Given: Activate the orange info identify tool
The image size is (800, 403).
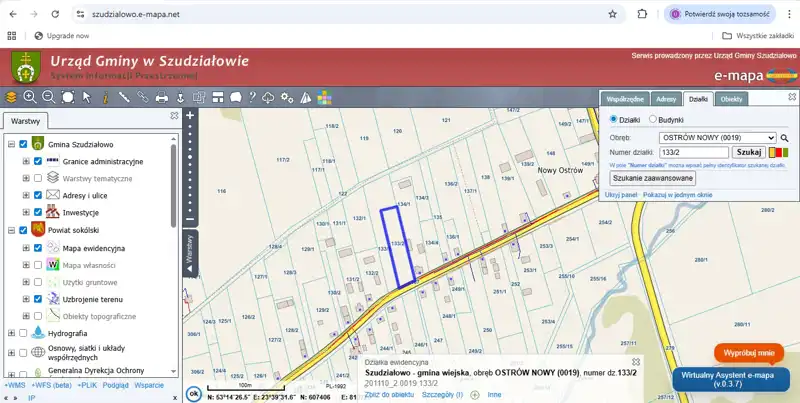Looking at the screenshot, I should click(106, 97).
